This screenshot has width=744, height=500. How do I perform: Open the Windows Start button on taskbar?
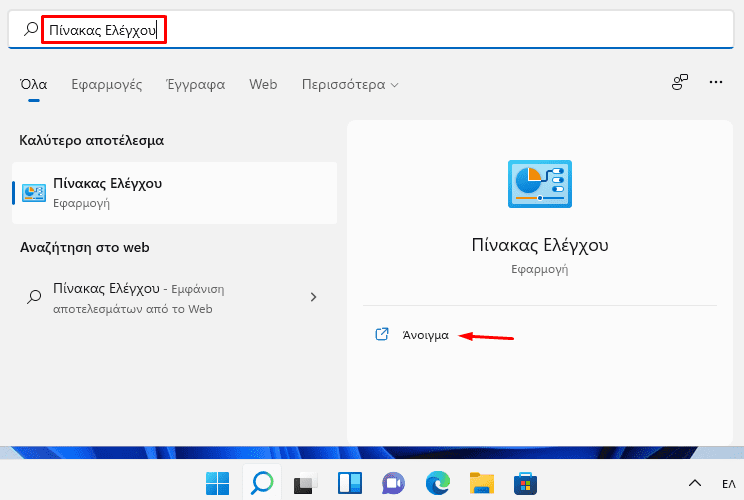click(217, 483)
